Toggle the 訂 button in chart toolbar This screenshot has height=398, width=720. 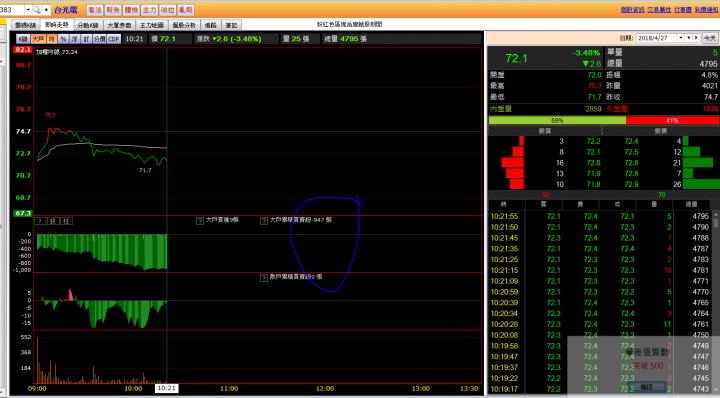86,39
